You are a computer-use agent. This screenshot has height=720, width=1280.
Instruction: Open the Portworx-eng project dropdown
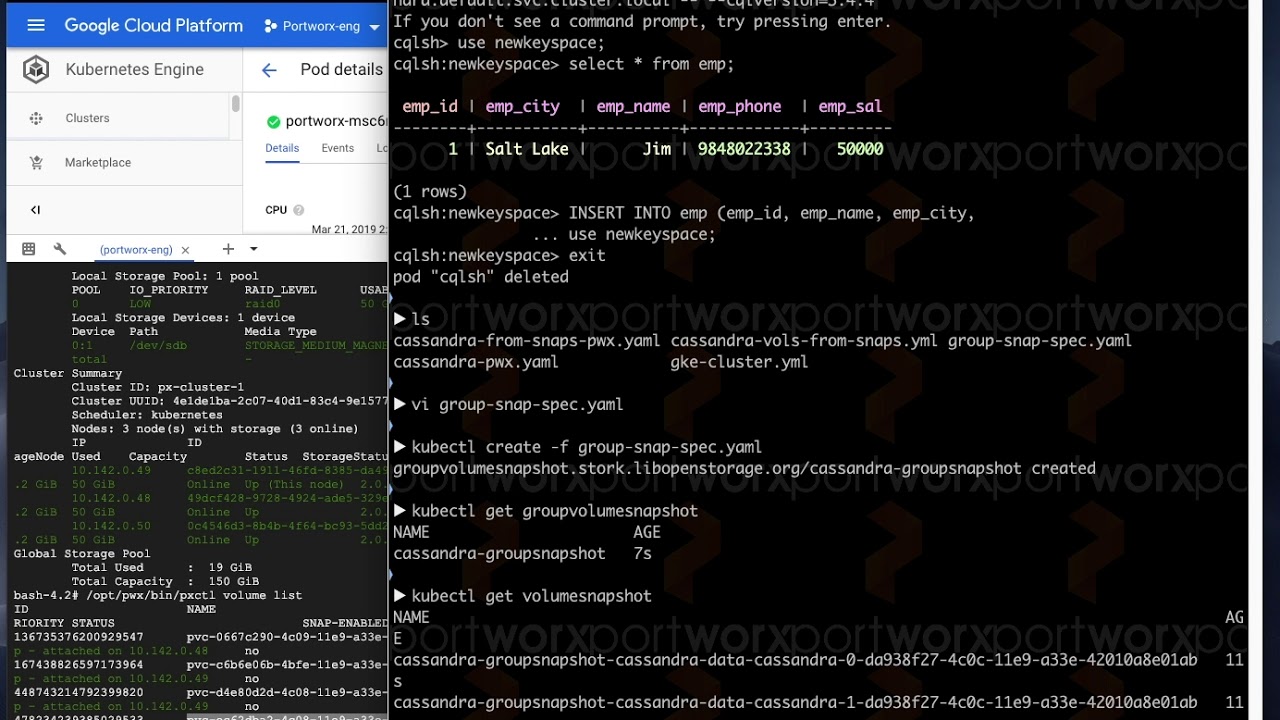coord(320,25)
